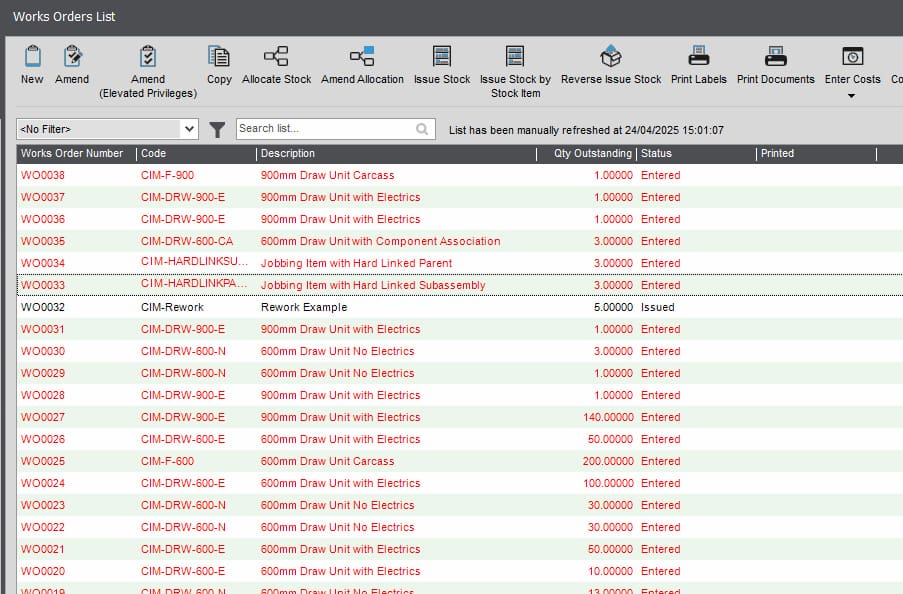The image size is (903, 594).
Task: Open Print Documents tool
Action: pos(776,56)
